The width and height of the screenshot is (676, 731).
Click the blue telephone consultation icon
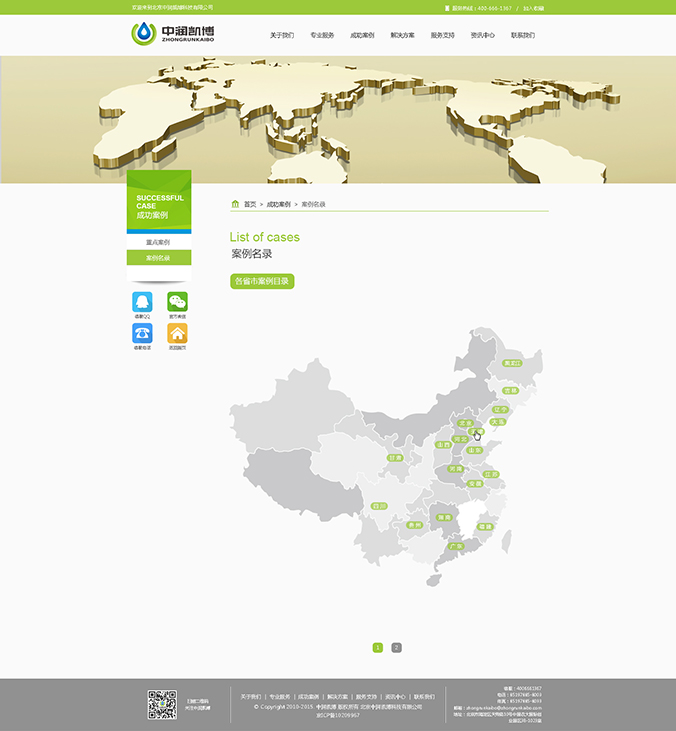142,333
